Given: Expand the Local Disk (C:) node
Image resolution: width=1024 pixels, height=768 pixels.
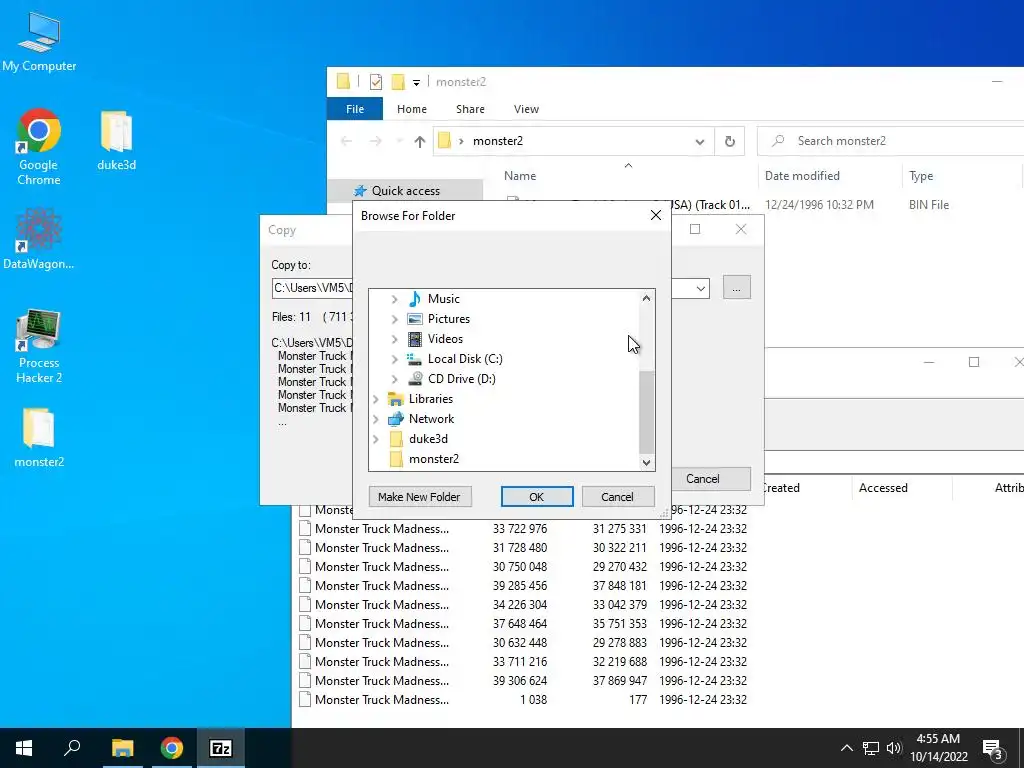Looking at the screenshot, I should click(394, 359).
